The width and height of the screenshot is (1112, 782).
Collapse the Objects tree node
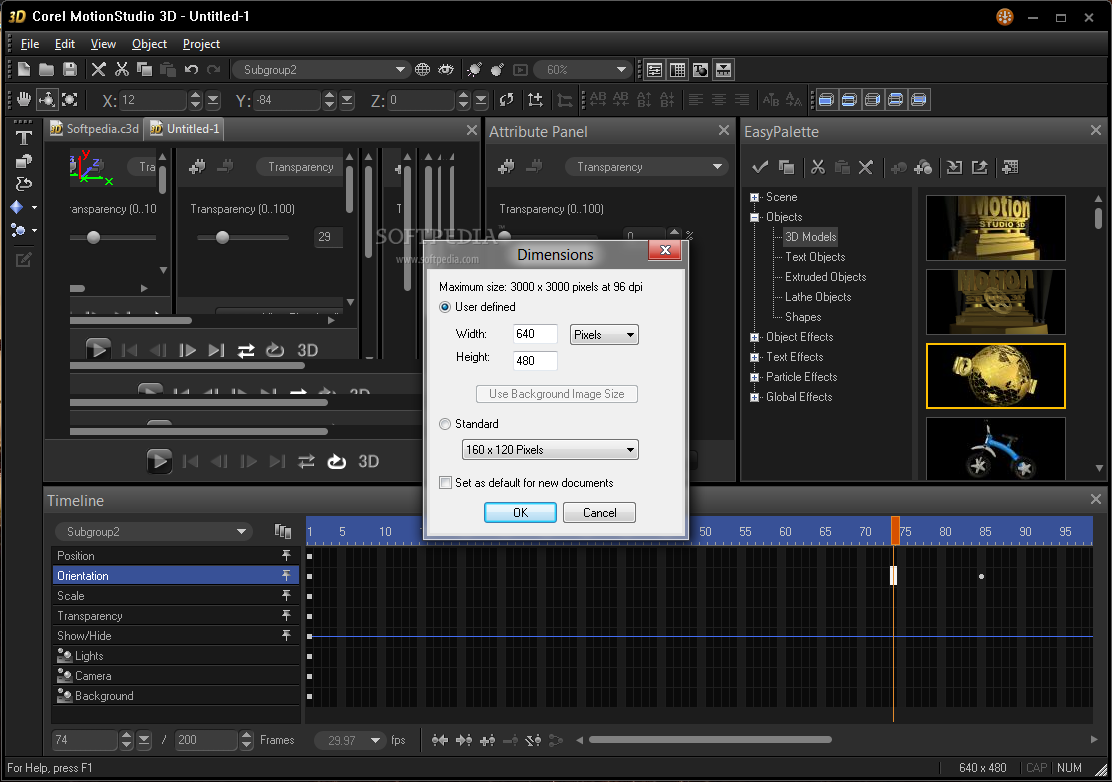[x=755, y=217]
